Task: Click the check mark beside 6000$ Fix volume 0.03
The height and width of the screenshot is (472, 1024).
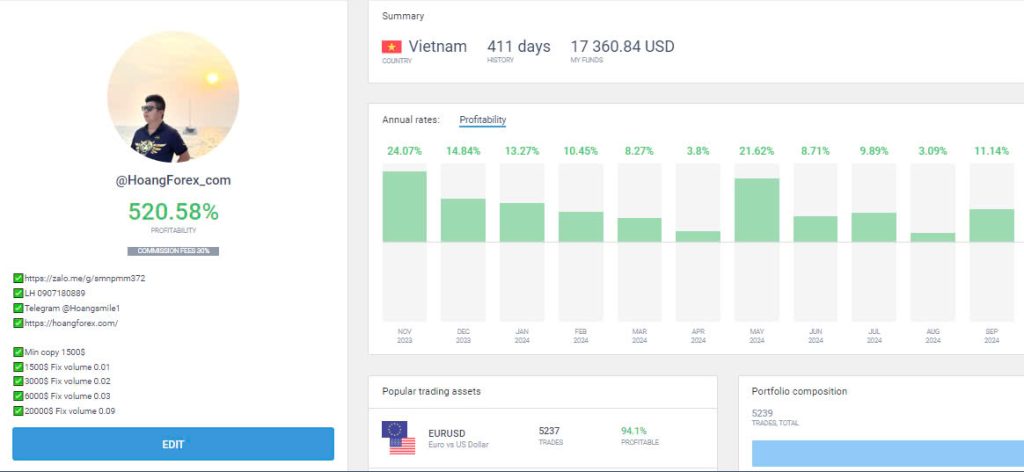Action: click(x=18, y=396)
